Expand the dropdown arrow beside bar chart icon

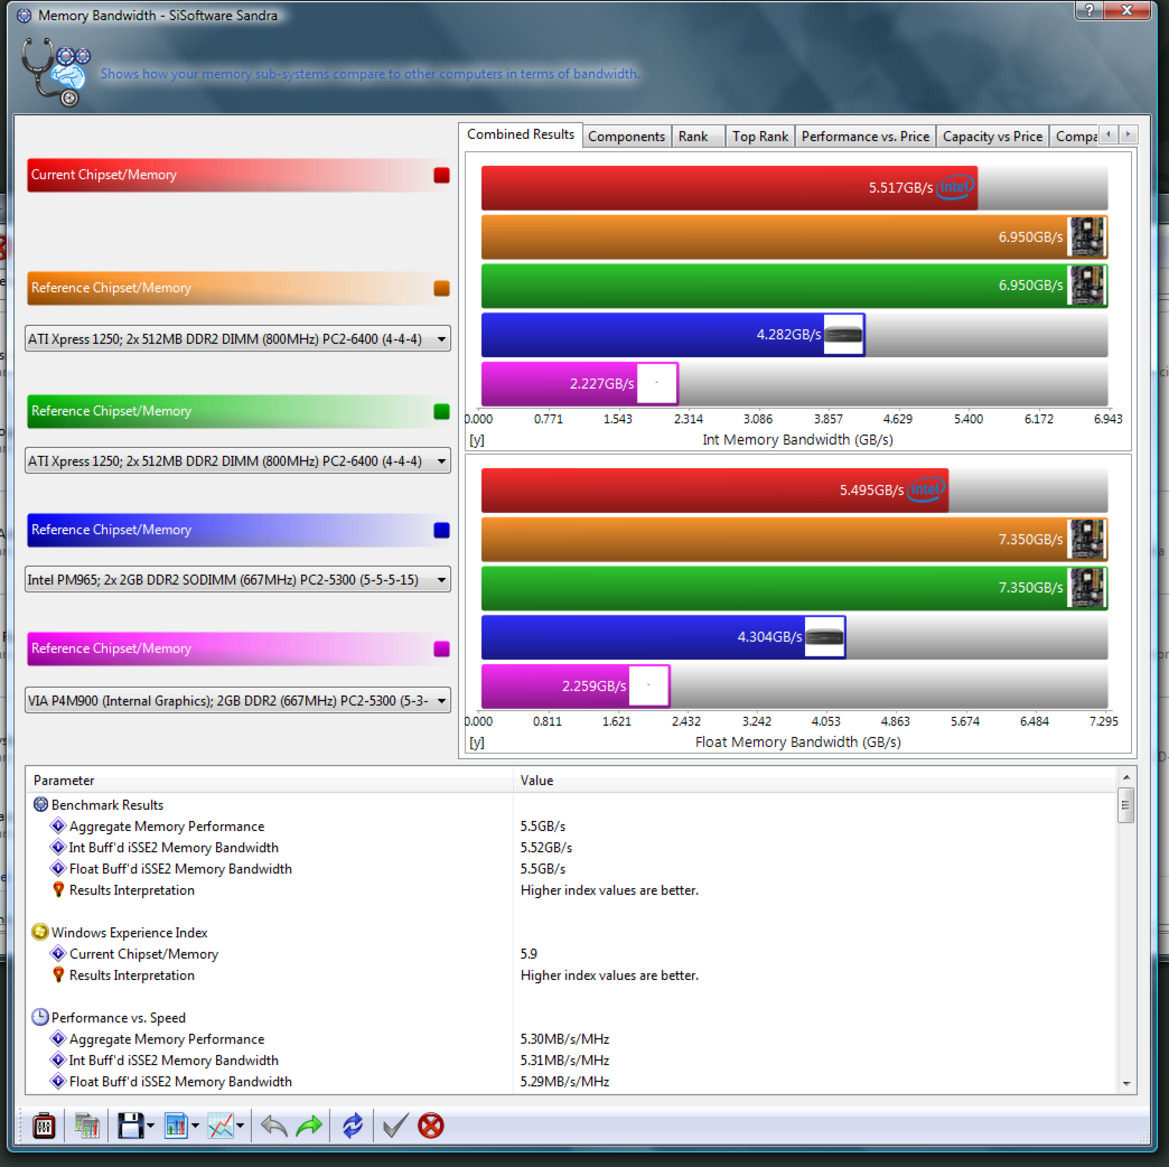coord(195,1126)
